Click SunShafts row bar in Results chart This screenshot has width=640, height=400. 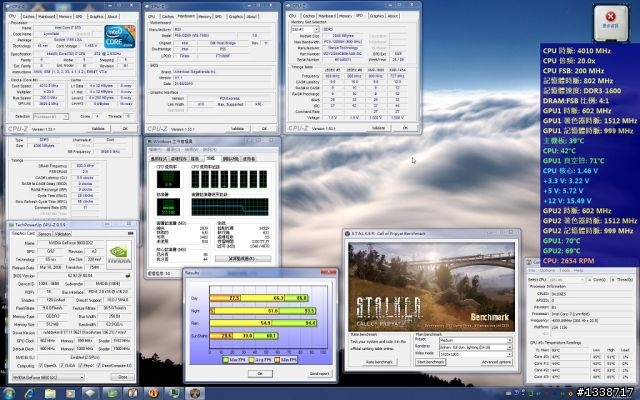[244, 336]
